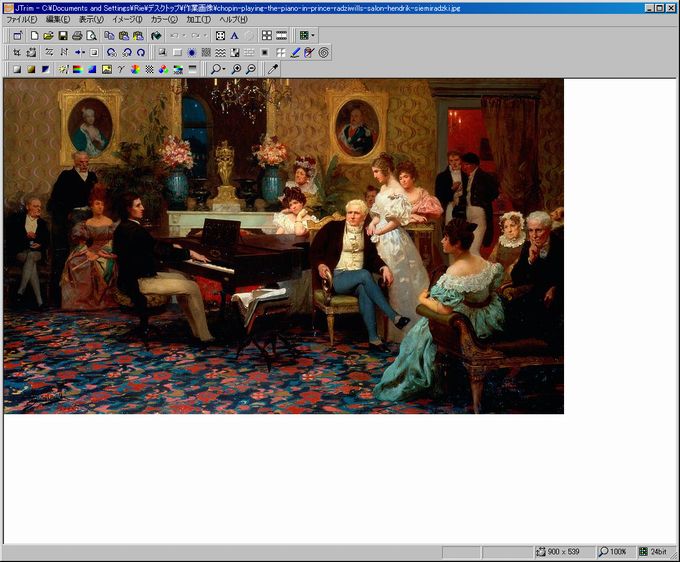The image size is (680, 562).
Task: Expand the zoom magnifier dropdown arrow
Action: [223, 69]
